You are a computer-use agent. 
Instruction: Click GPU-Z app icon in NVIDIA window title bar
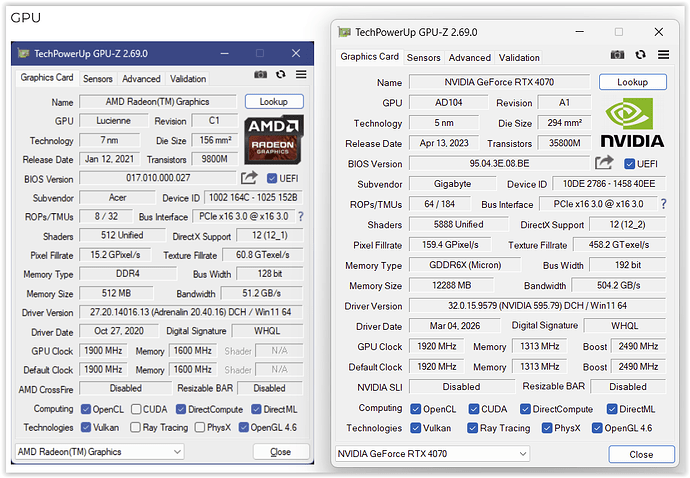pos(345,32)
